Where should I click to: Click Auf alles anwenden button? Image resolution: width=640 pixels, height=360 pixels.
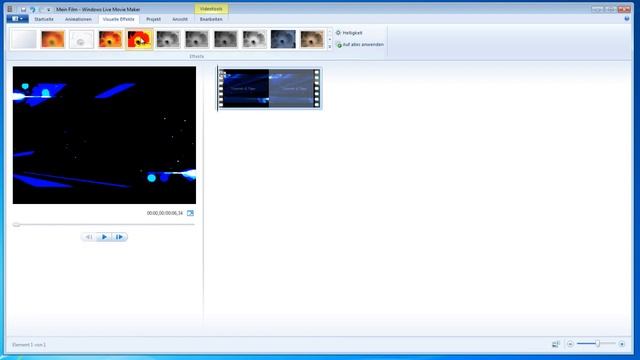360,44
